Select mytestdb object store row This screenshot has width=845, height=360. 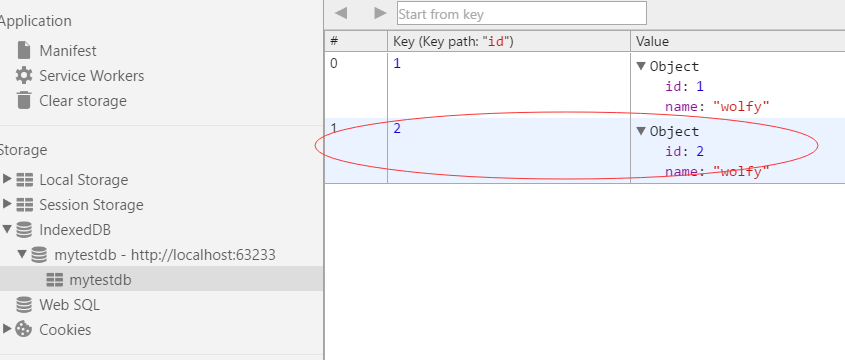[x=162, y=280]
